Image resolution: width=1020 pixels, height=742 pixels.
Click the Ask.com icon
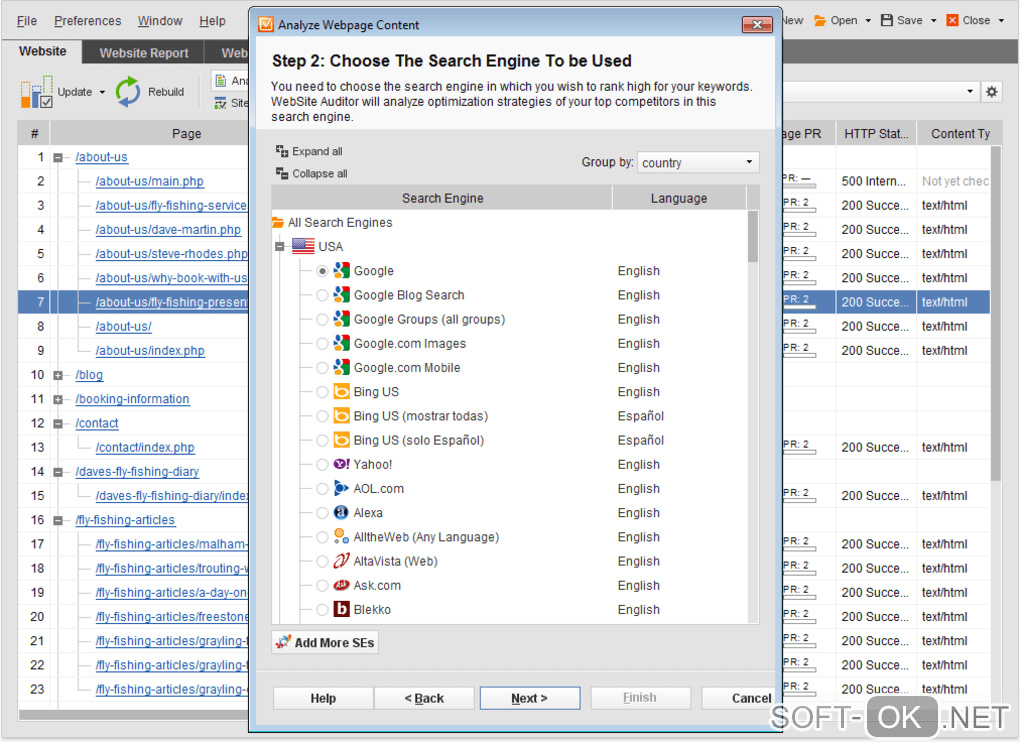pyautogui.click(x=342, y=585)
